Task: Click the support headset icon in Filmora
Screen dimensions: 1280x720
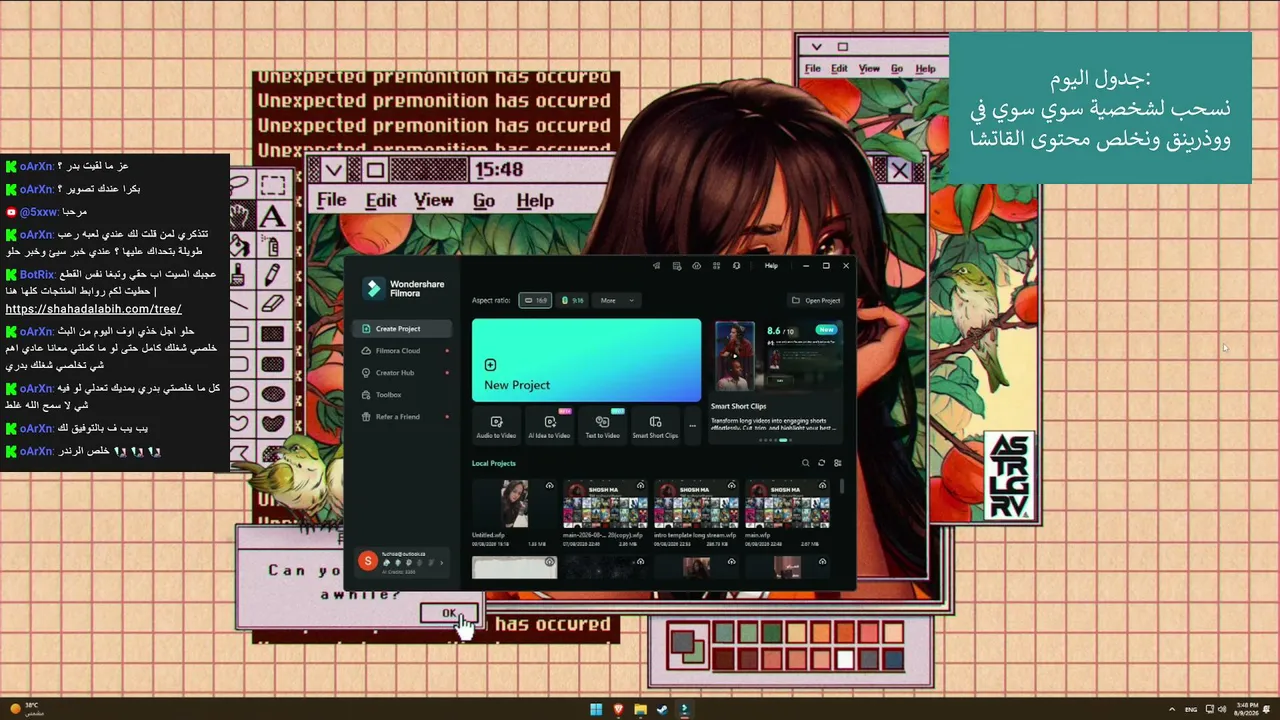Action: tap(736, 266)
